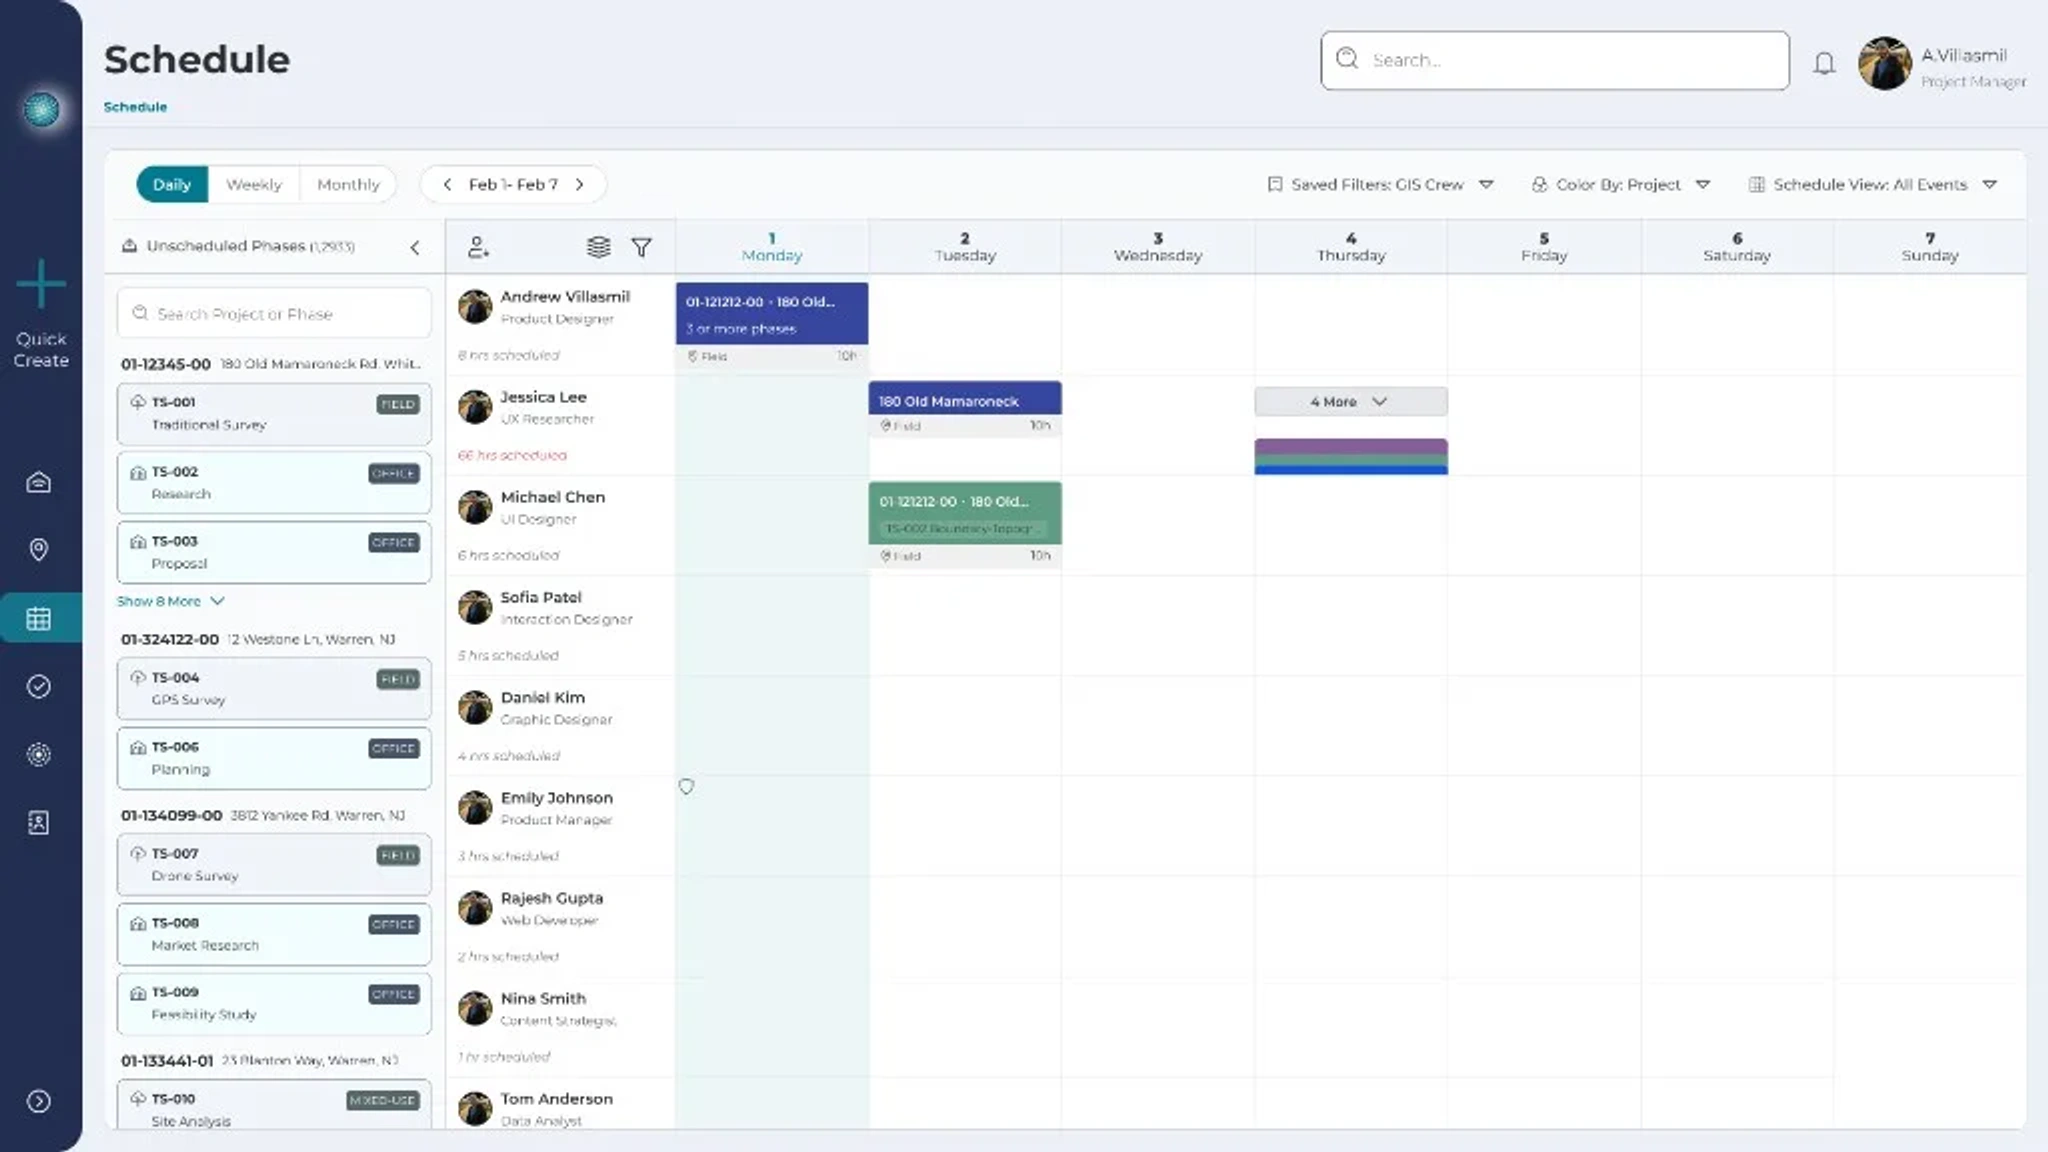Select the TS-002 Research phase card
2048x1152 pixels.
pos(274,482)
